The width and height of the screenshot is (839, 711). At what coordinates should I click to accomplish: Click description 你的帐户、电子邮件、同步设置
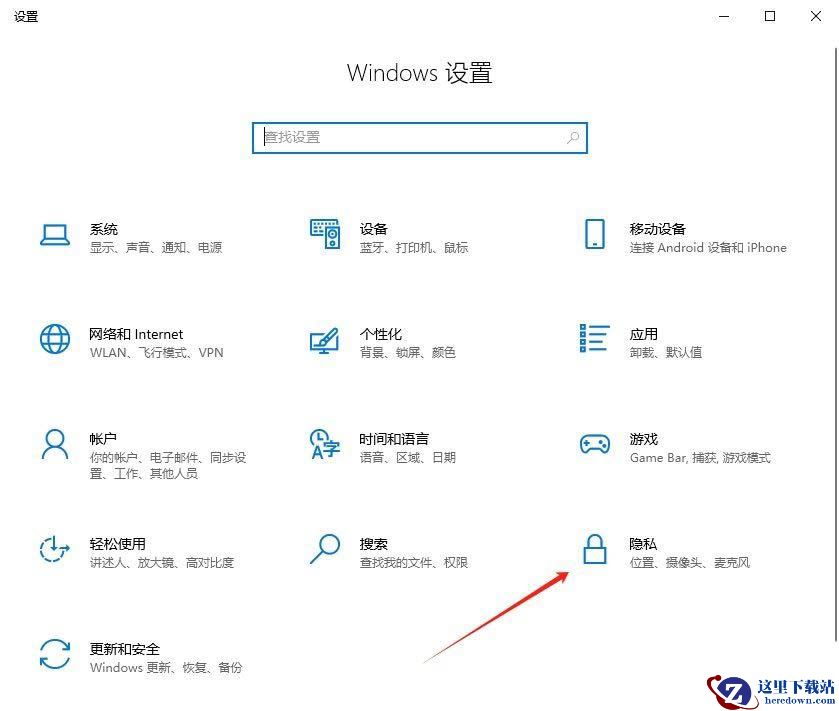point(167,465)
